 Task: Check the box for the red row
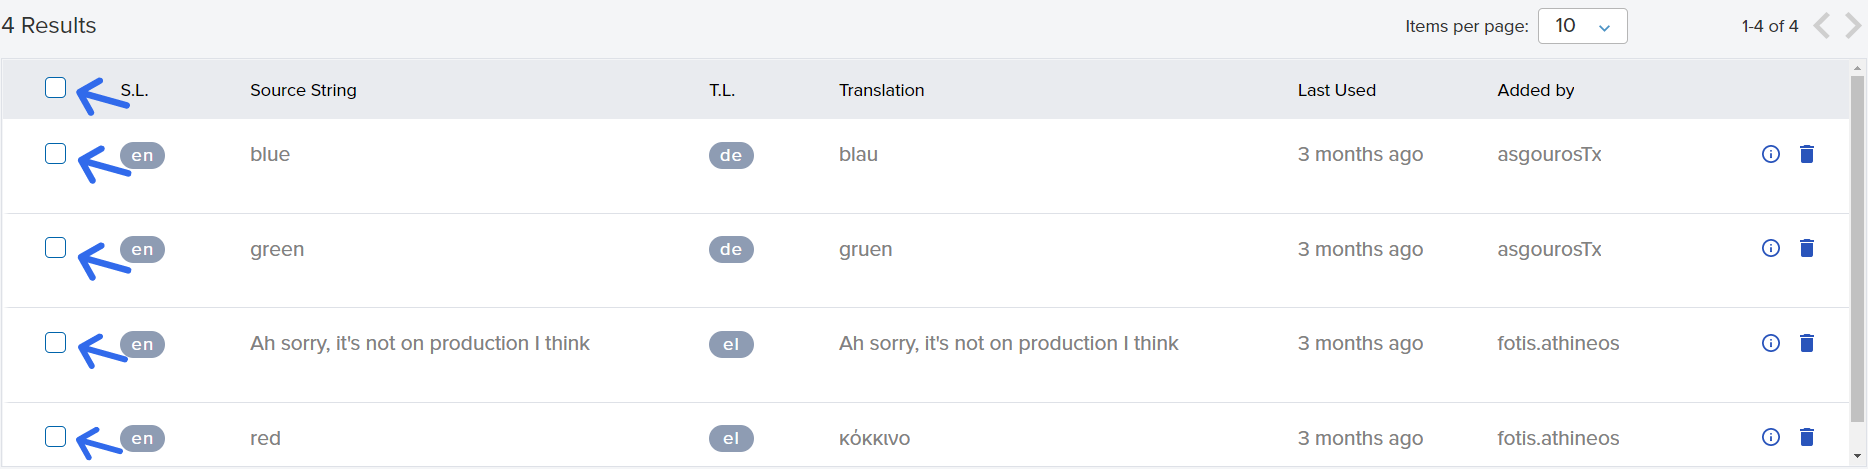point(56,437)
